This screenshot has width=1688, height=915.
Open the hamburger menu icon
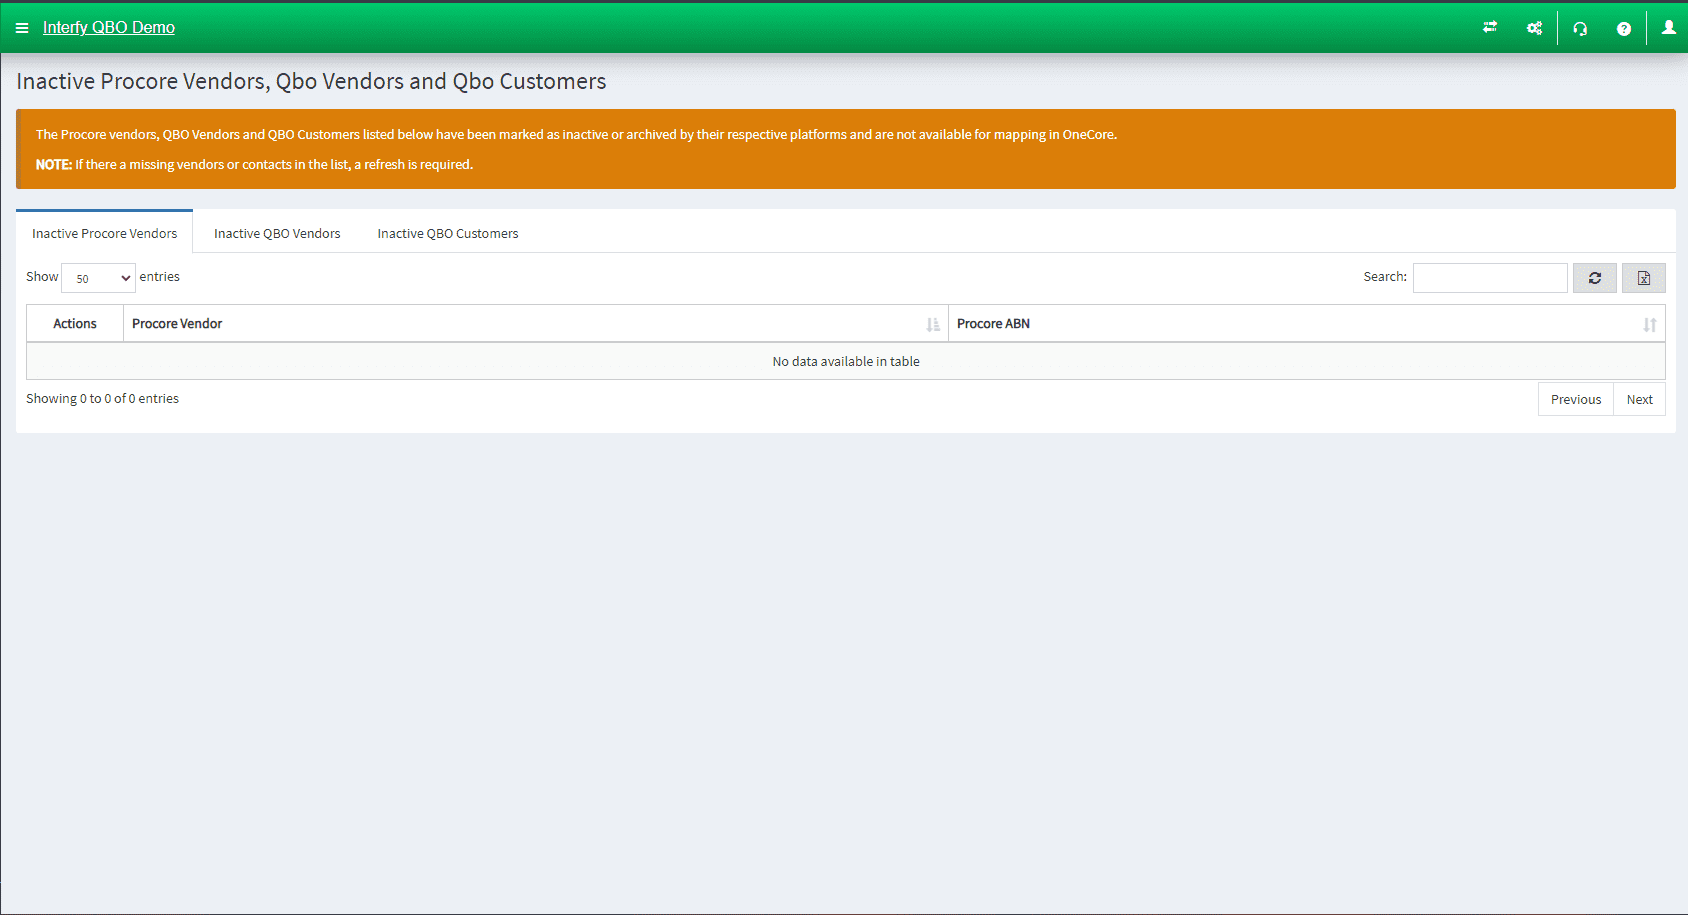coord(22,27)
